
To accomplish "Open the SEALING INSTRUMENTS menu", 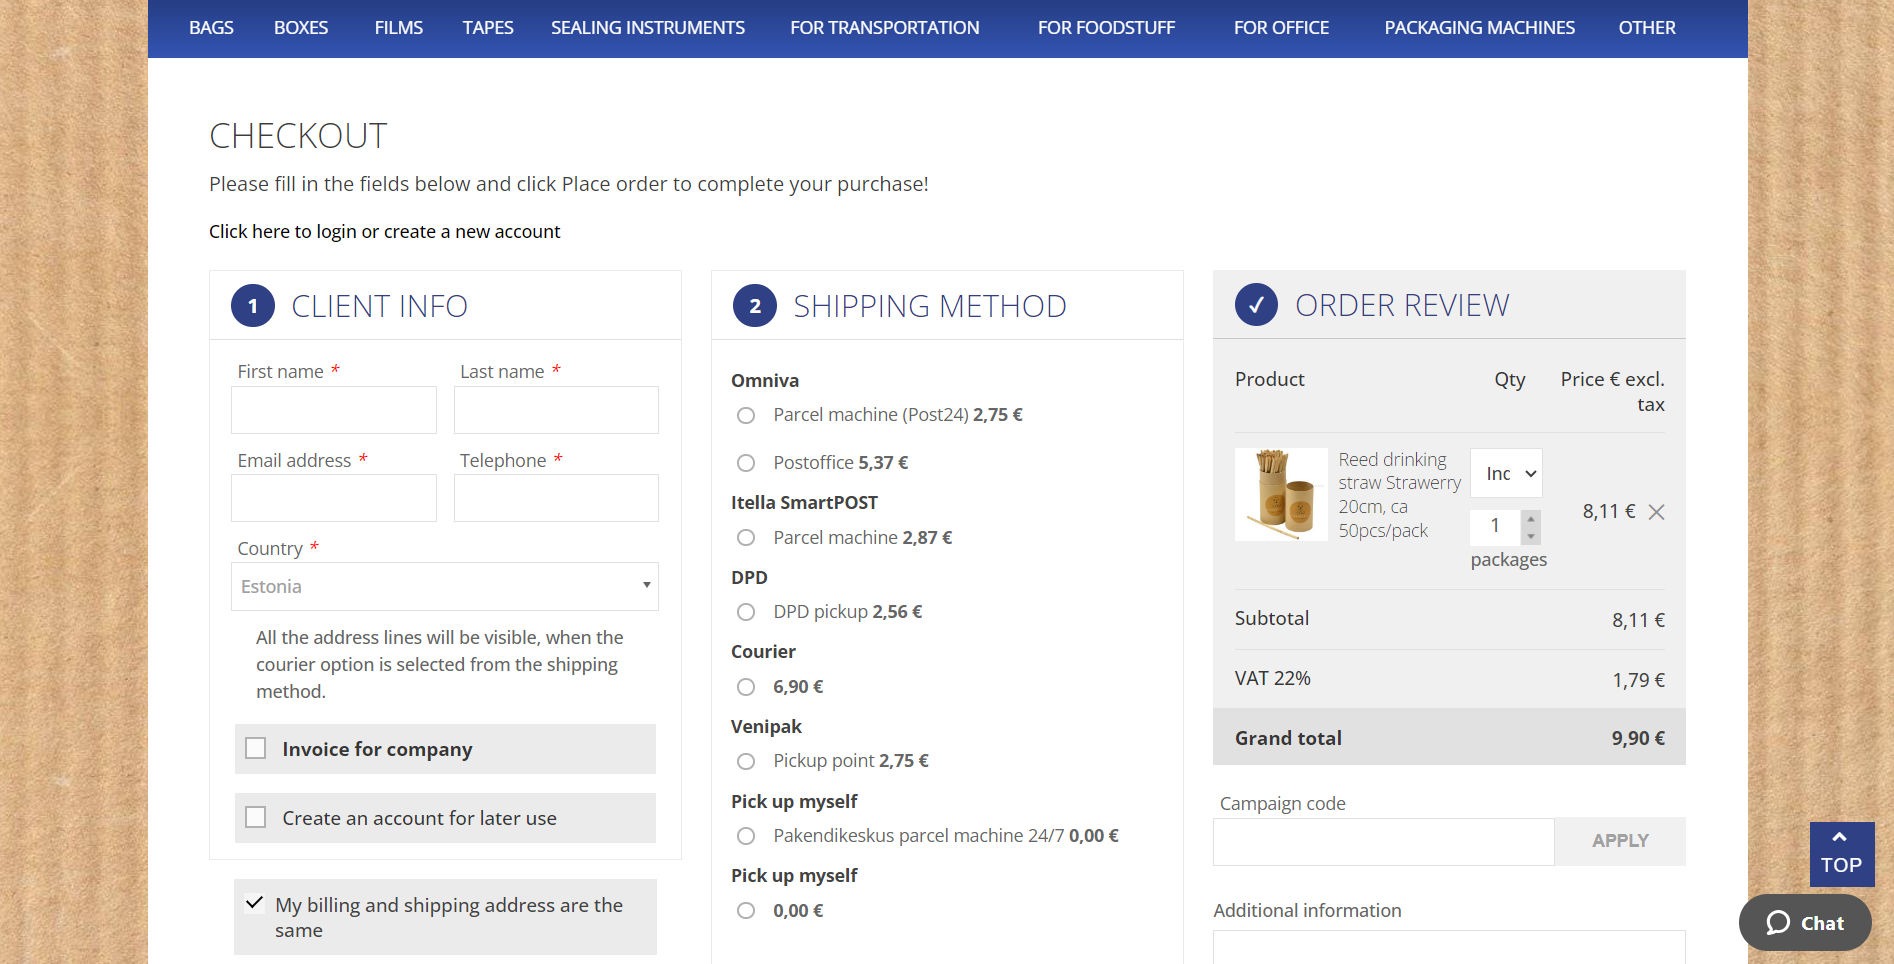I will point(648,28).
